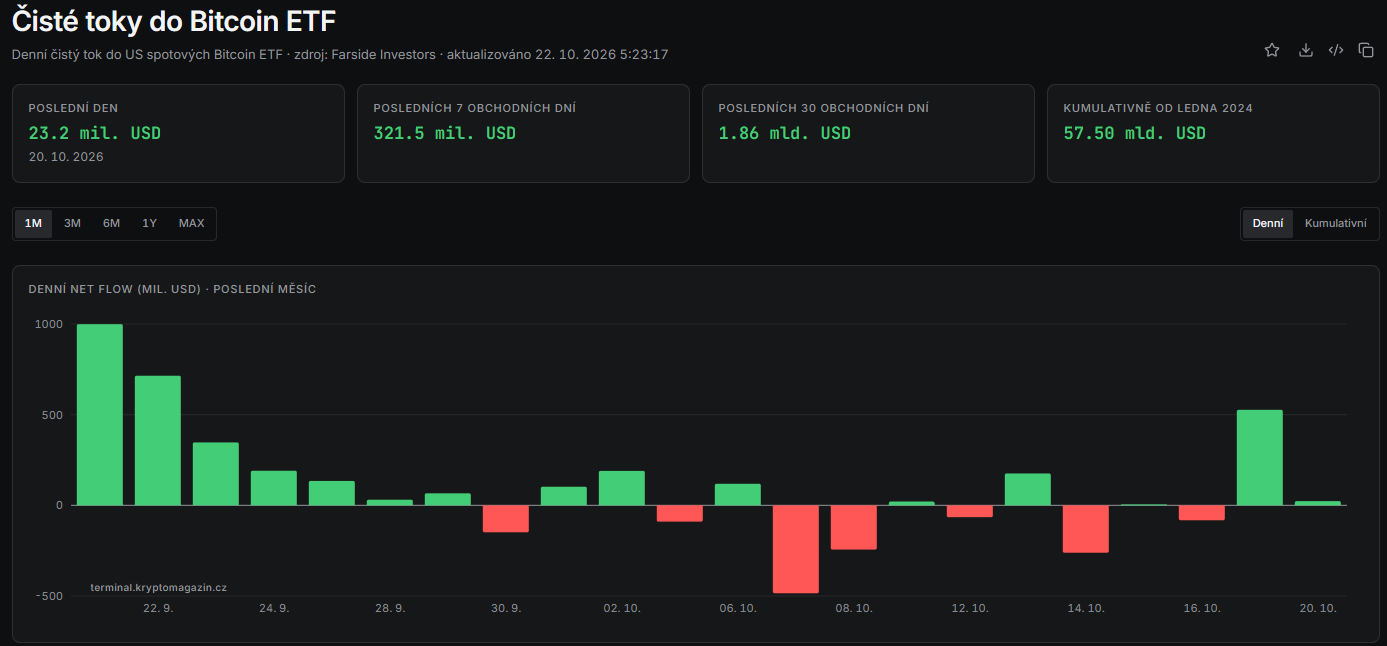Click the copy icon at top right
Image resolution: width=1387 pixels, height=646 pixels.
(x=1366, y=50)
